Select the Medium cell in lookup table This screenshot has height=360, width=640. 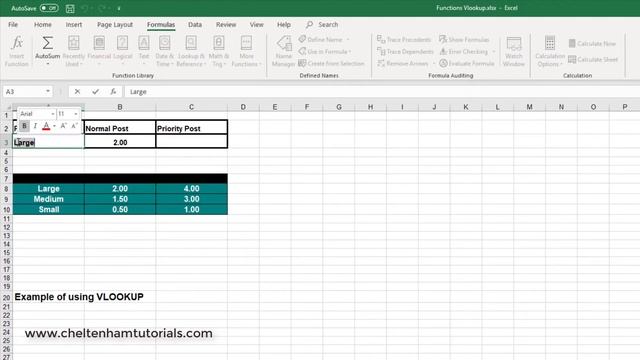pyautogui.click(x=49, y=199)
